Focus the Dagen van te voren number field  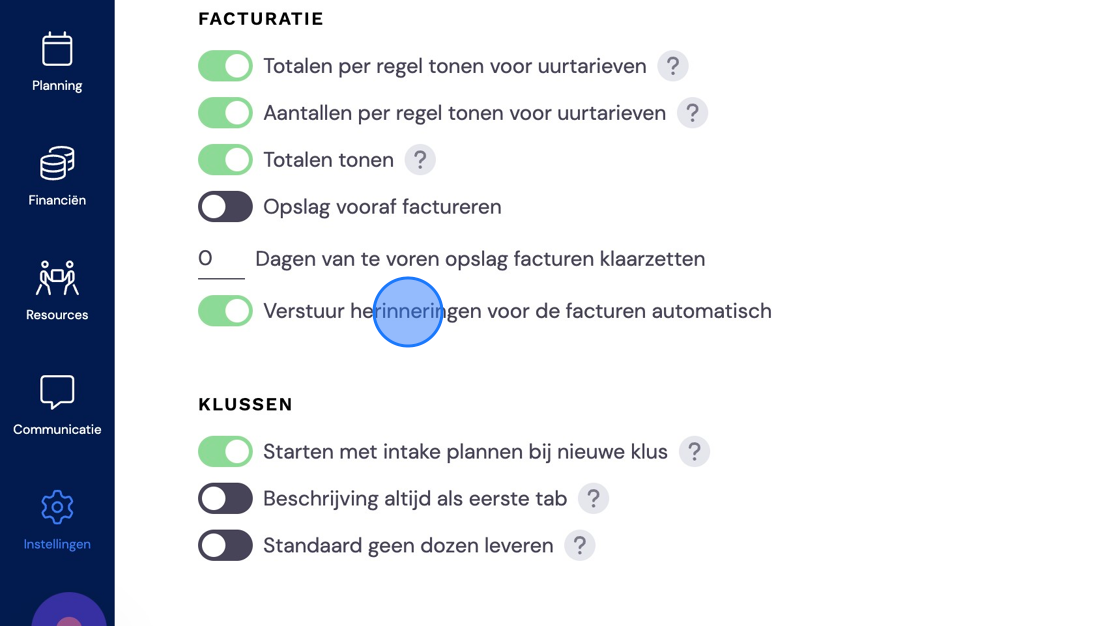click(221, 259)
